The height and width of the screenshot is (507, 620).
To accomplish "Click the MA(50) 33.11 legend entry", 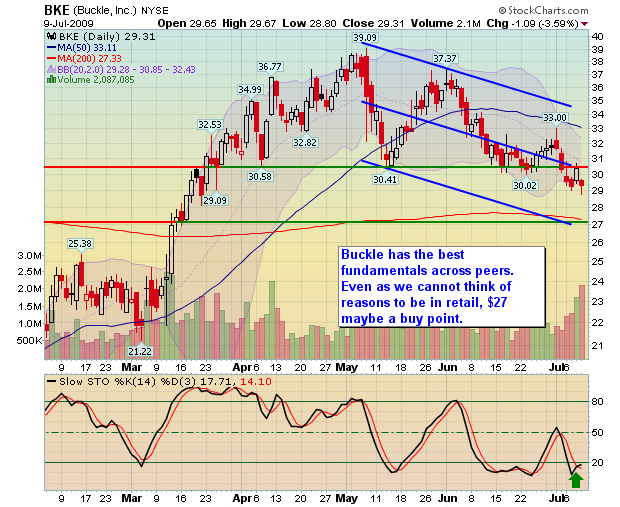I will tap(87, 48).
